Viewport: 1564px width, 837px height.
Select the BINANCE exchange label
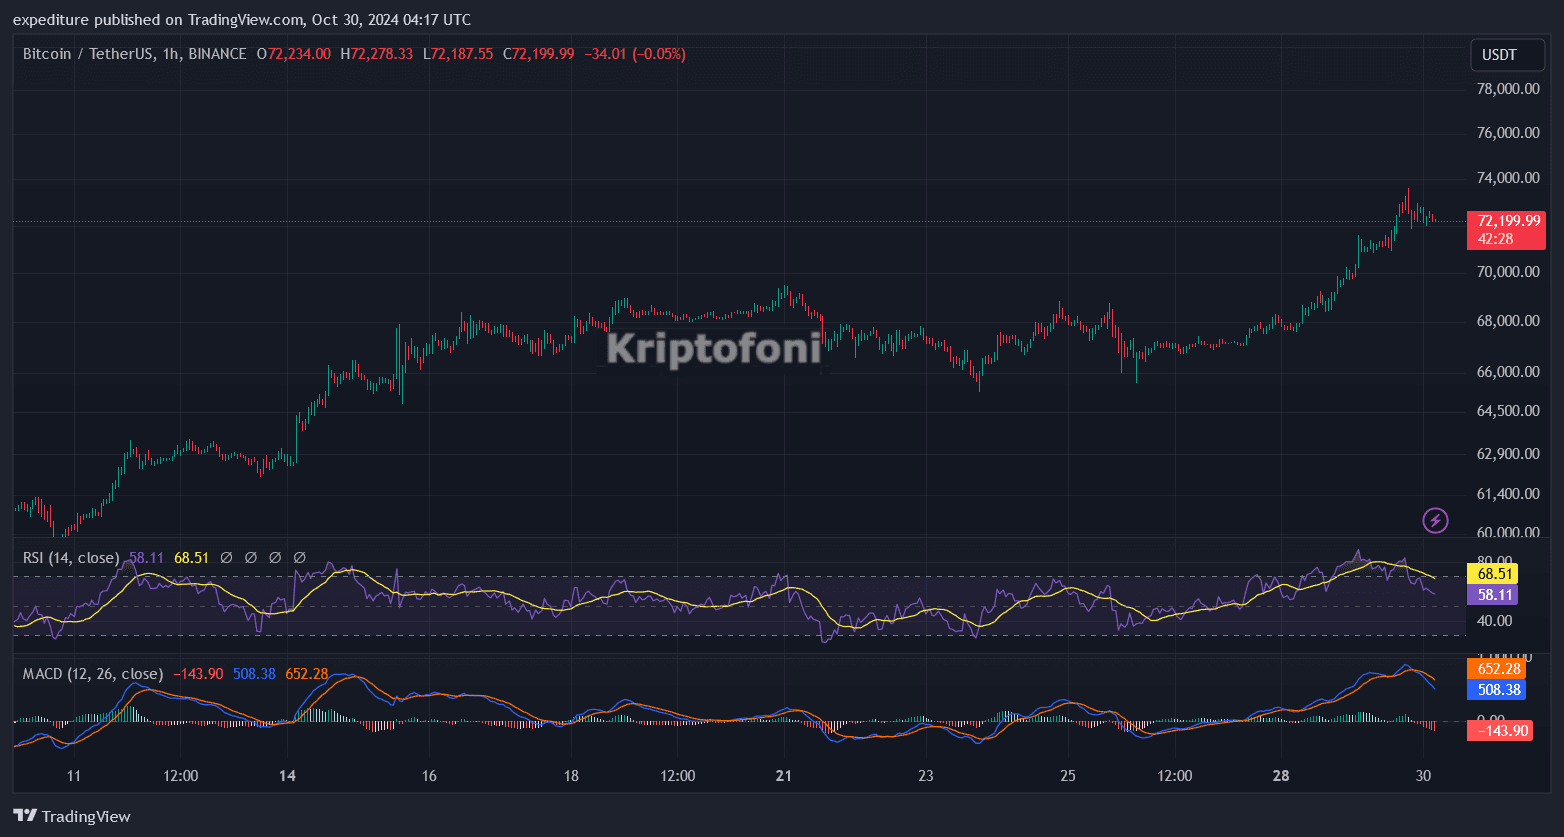tap(216, 54)
